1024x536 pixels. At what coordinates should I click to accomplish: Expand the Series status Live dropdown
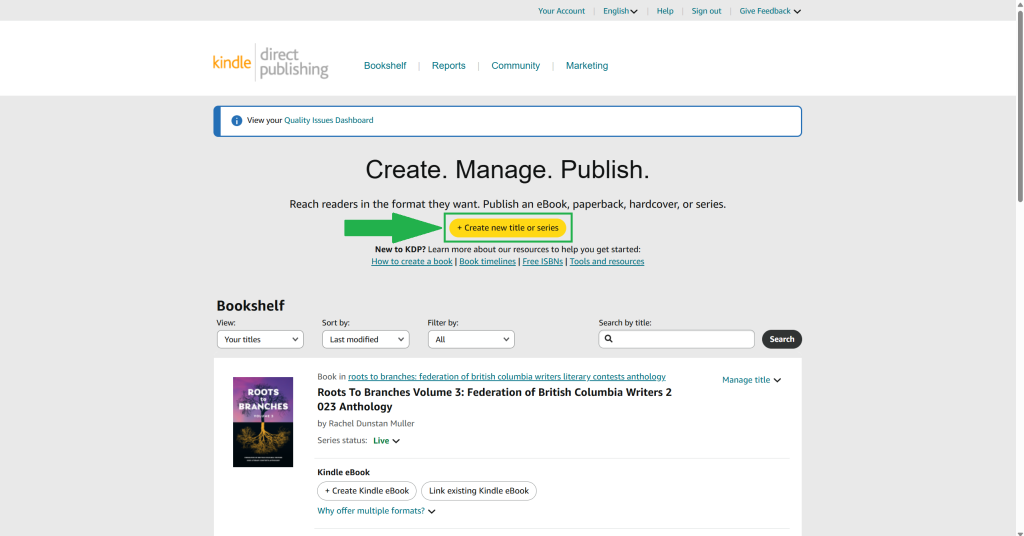point(387,441)
